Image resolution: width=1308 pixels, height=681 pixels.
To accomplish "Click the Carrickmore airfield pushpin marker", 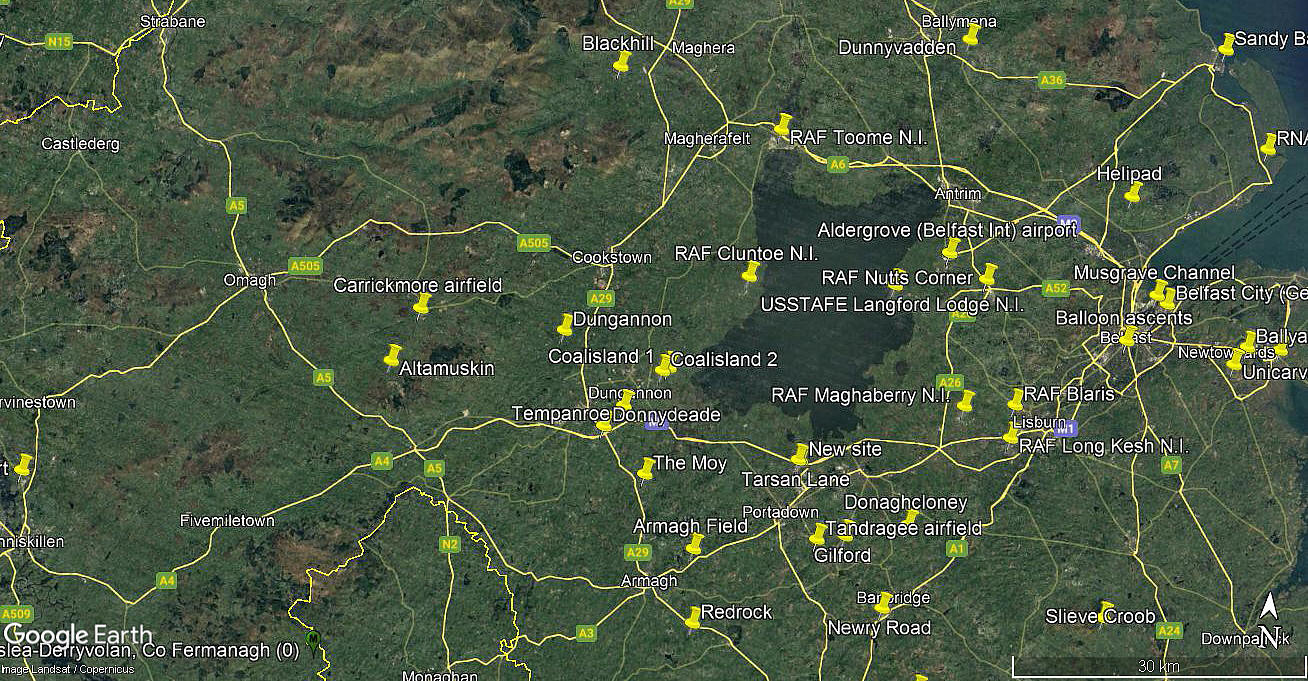I will coord(423,304).
